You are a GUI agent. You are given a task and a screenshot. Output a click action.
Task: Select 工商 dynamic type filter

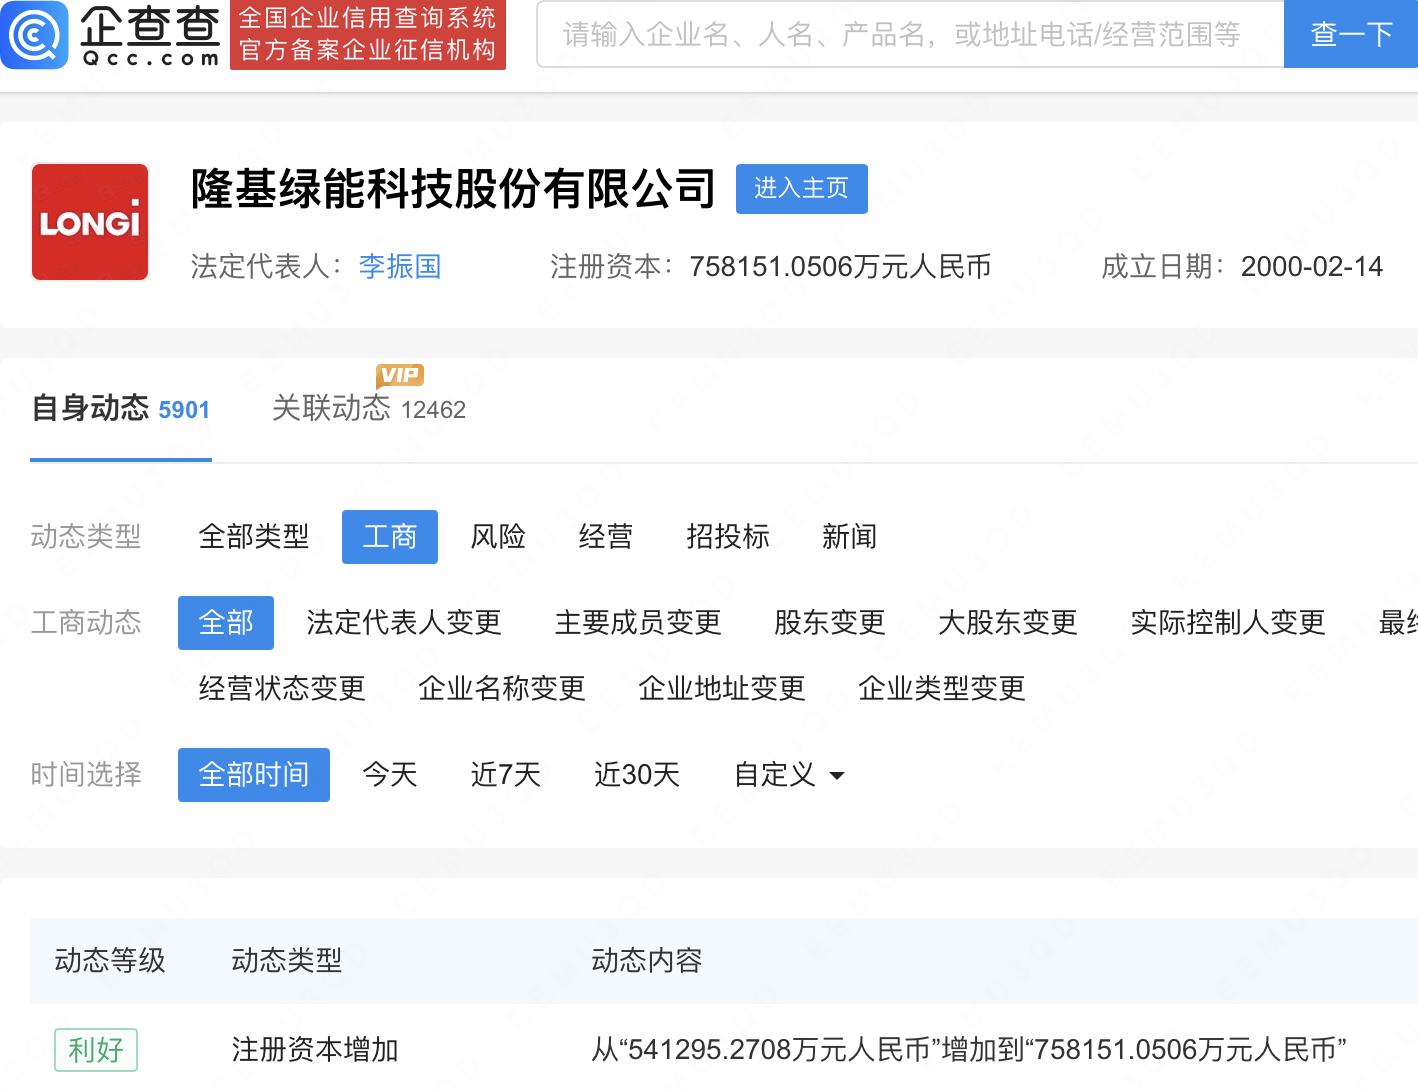point(390,537)
